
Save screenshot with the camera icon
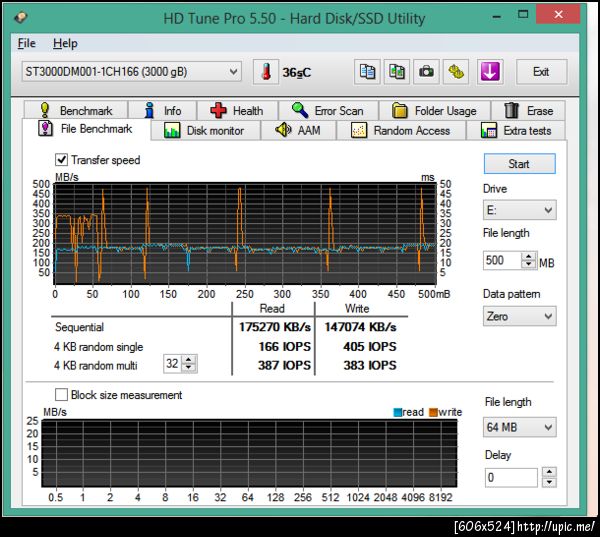pyautogui.click(x=426, y=72)
